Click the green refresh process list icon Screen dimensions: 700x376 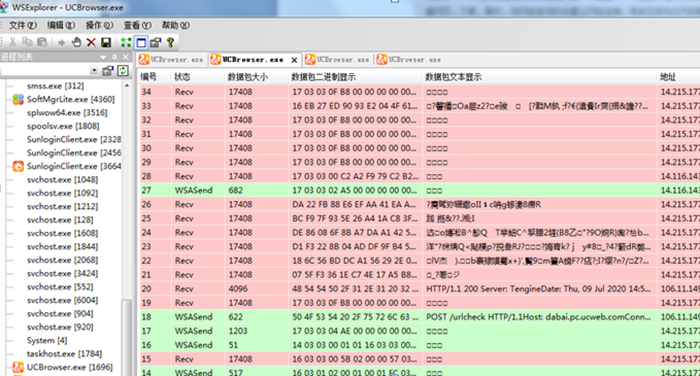tap(122, 71)
